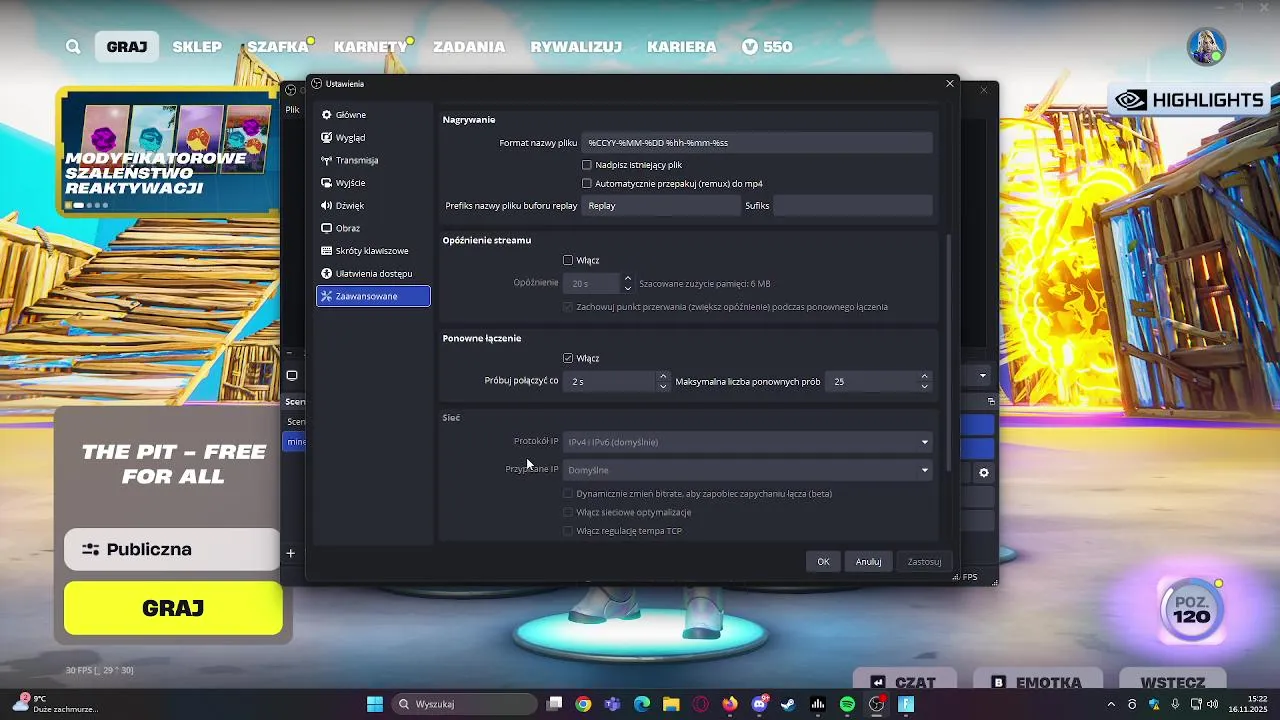This screenshot has width=1280, height=720.
Task: Click the V-Bucks 550 balance icon
Action: click(751, 47)
